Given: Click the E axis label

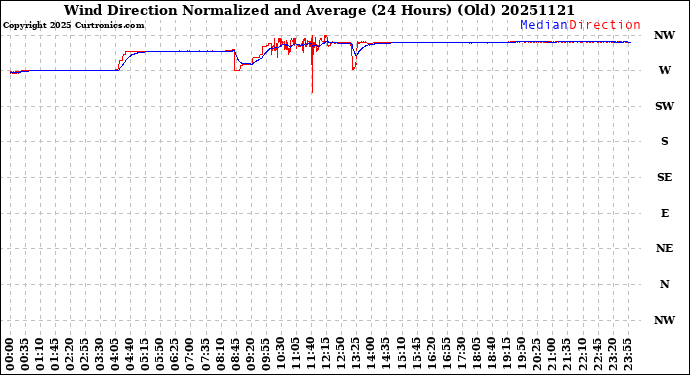Looking at the screenshot, I should (x=664, y=213).
